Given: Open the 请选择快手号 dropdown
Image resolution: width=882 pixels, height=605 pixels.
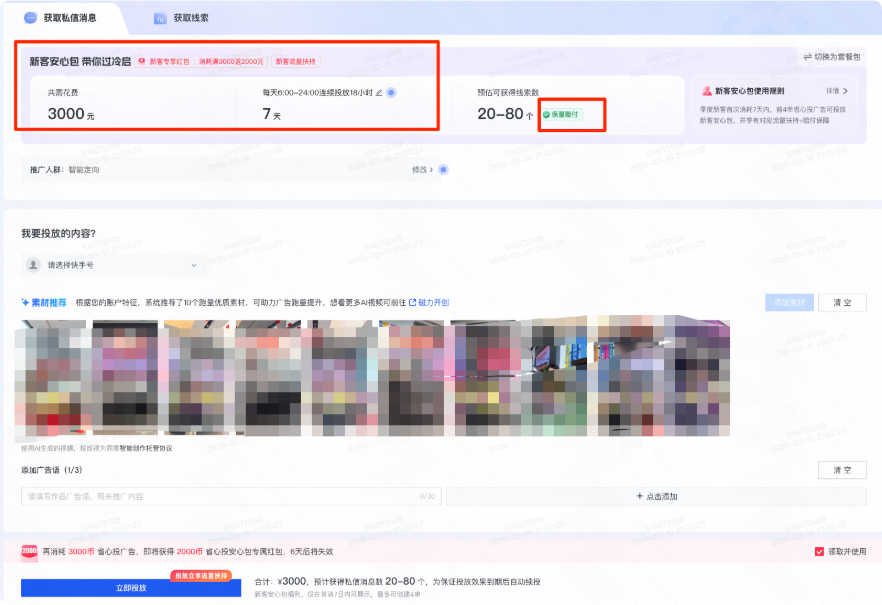Looking at the screenshot, I should pos(114,265).
